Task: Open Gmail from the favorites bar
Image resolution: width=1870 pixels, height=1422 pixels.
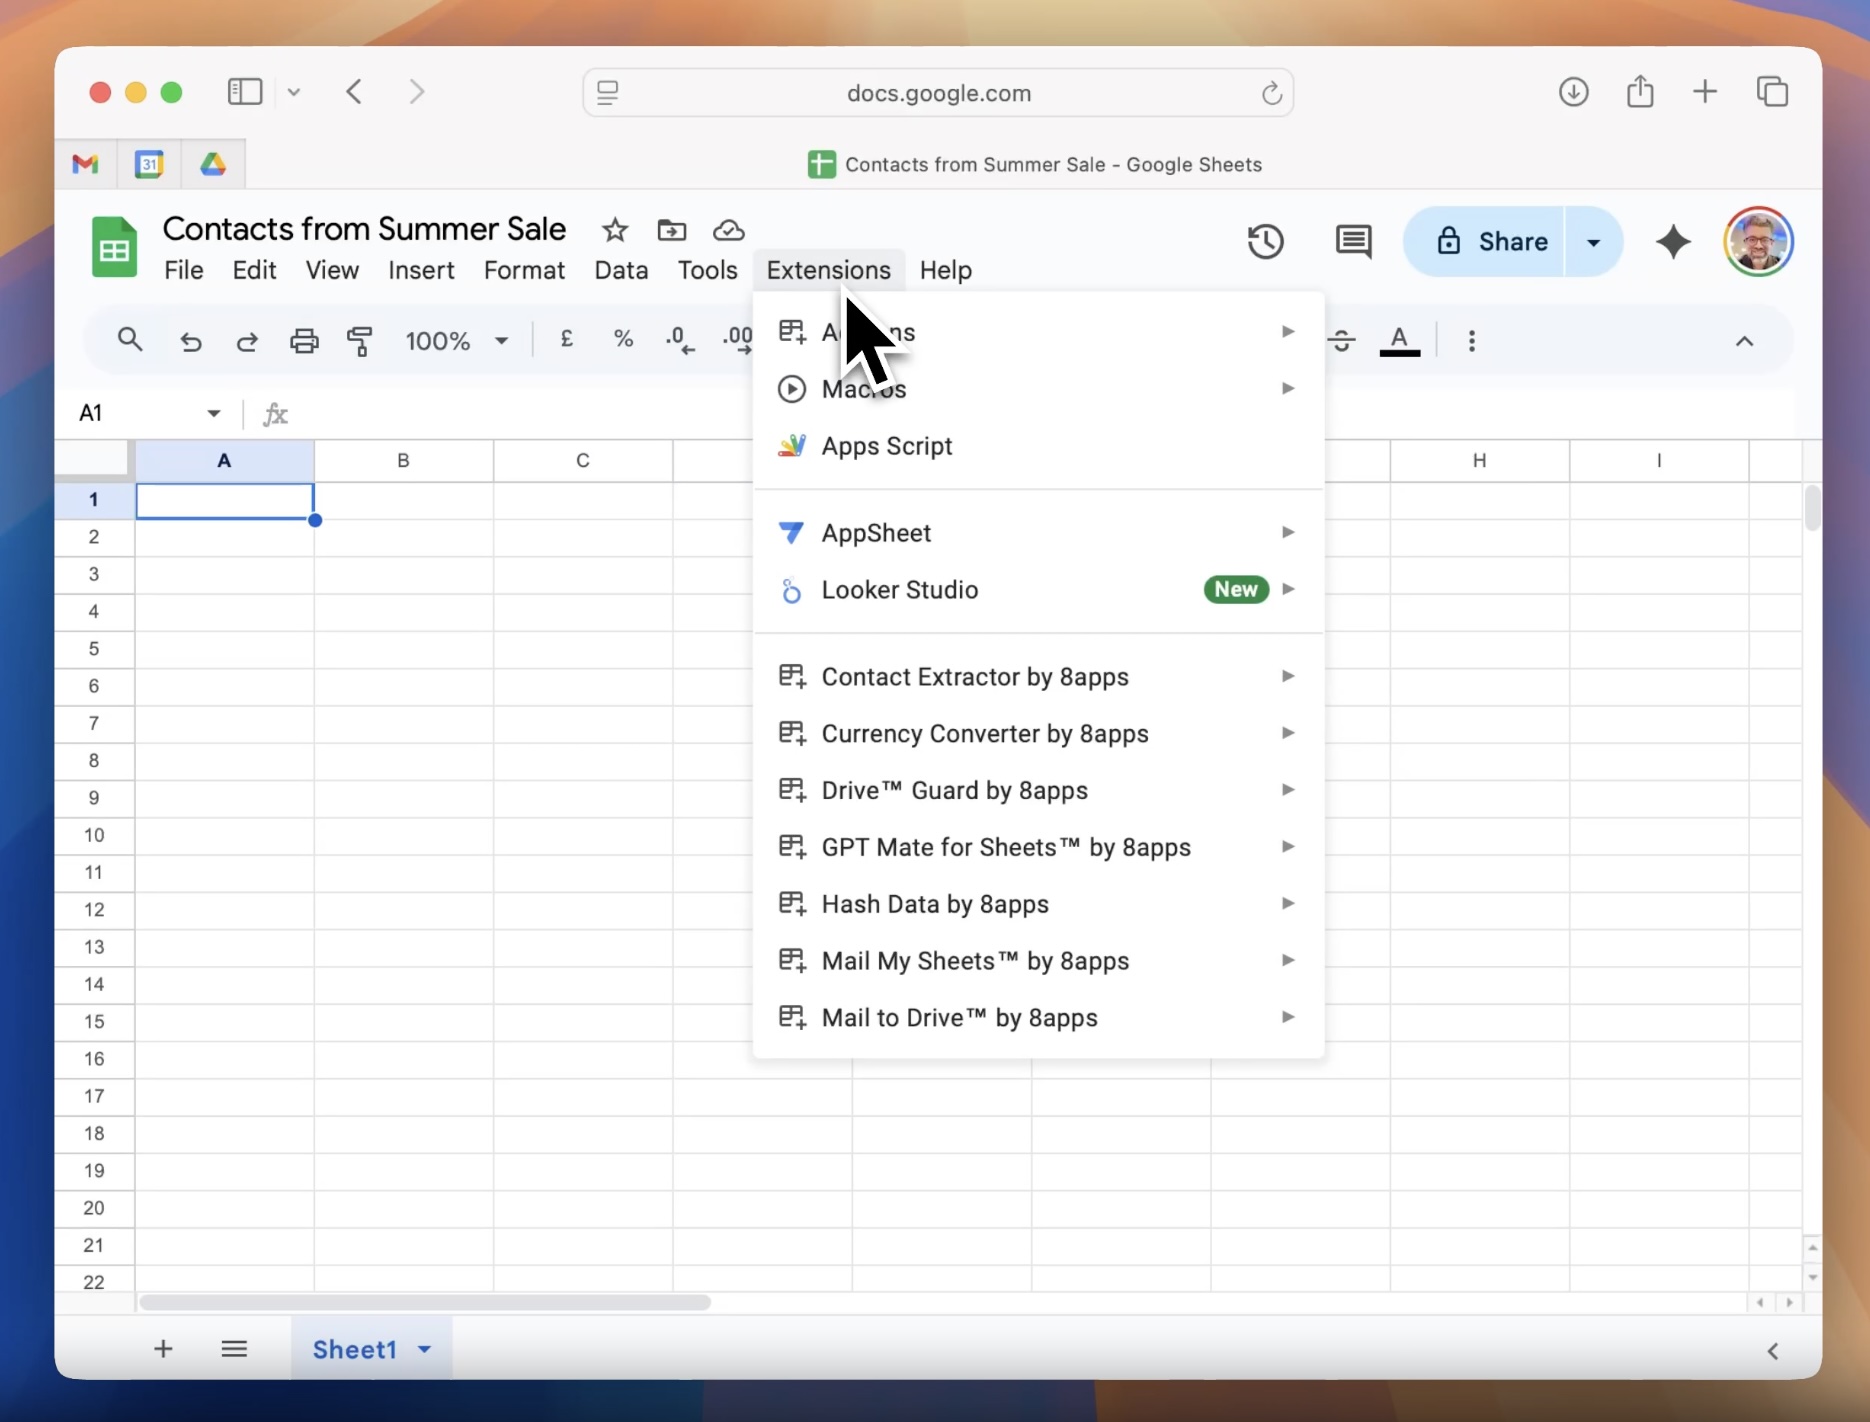Action: 84,163
